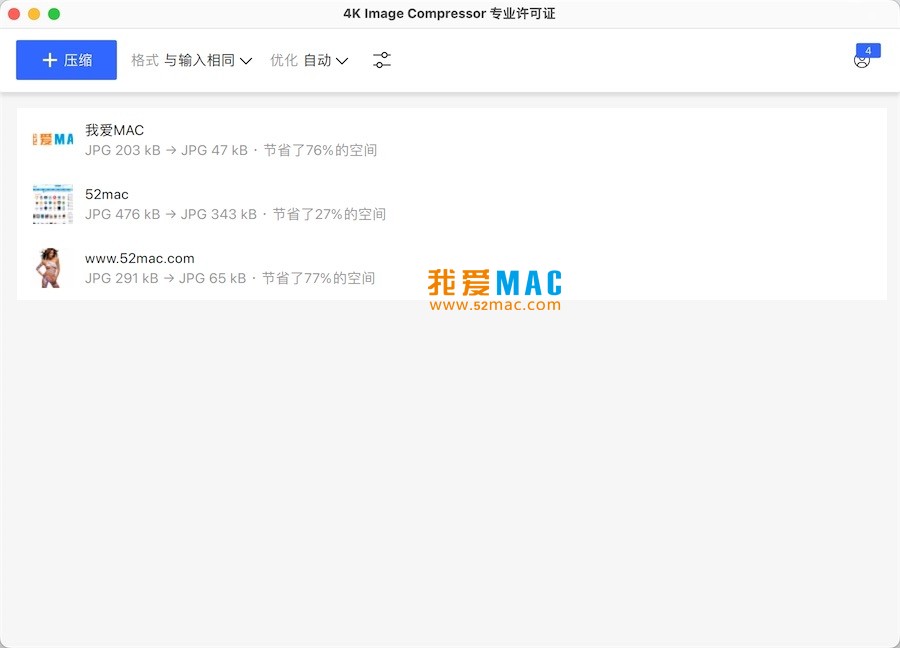The width and height of the screenshot is (900, 648).
Task: Click the text JPG 291 kB → JPG 65 kB
Action: pyautogui.click(x=165, y=278)
